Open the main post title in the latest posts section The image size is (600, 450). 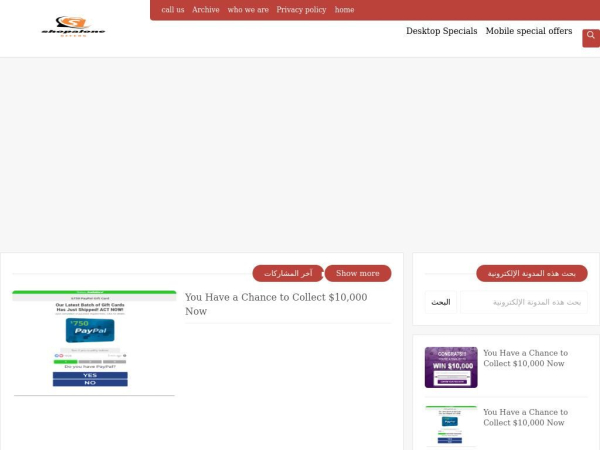coord(276,304)
